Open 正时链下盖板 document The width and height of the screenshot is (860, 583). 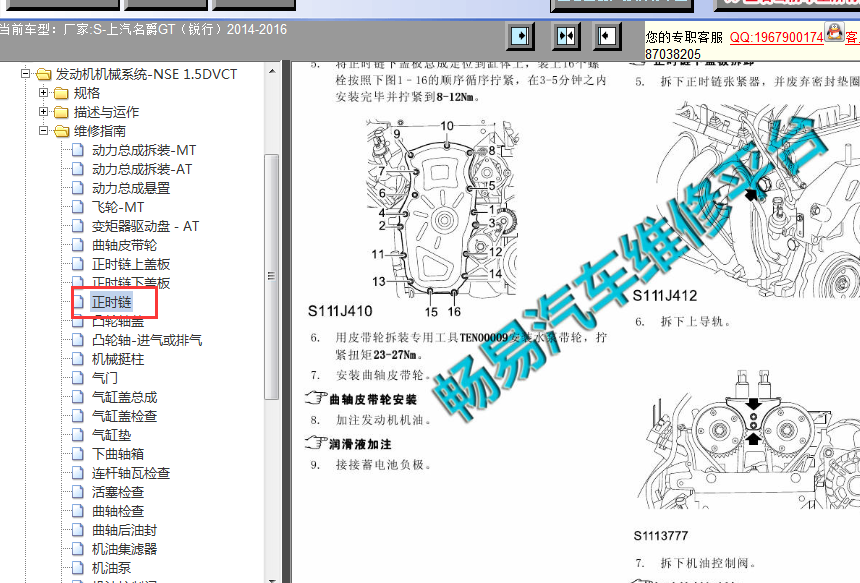(131, 283)
